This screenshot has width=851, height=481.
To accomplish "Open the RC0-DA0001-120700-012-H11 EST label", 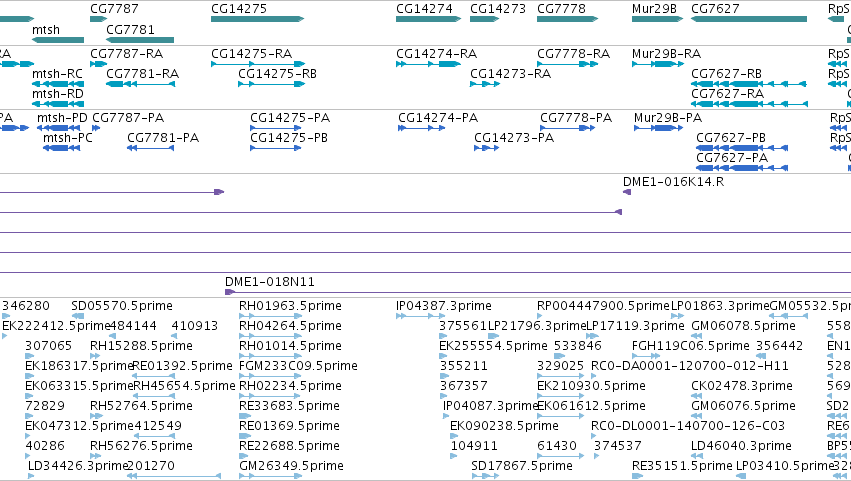I will [x=689, y=366].
